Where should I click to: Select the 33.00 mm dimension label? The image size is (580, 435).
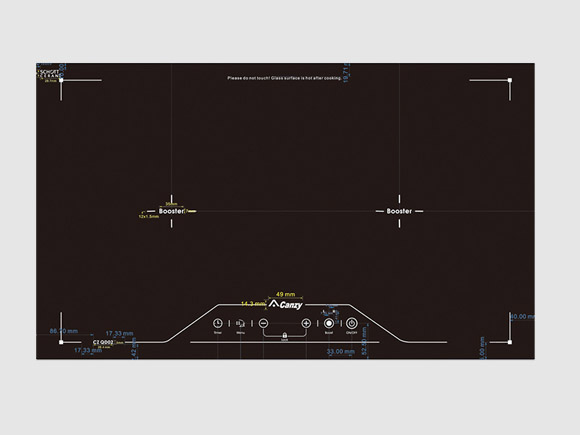[341, 351]
